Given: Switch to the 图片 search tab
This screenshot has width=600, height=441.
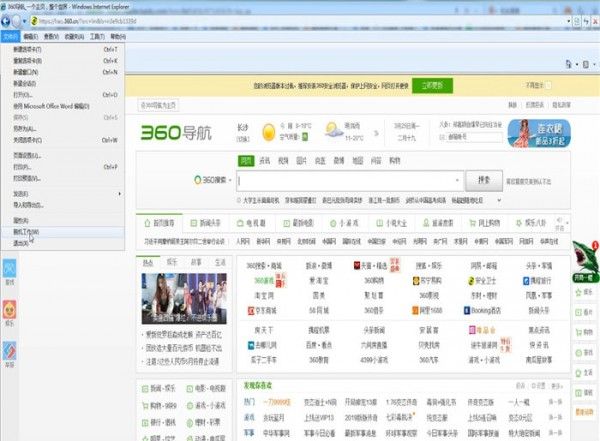Looking at the screenshot, I should click(302, 161).
